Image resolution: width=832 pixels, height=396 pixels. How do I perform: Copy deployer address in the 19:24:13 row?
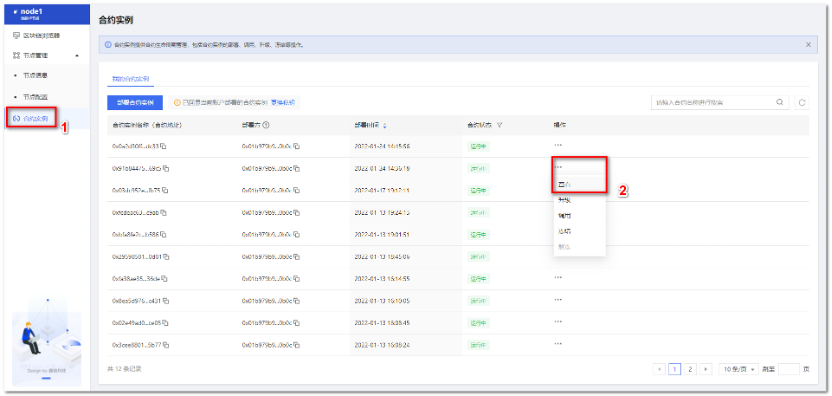pos(297,212)
